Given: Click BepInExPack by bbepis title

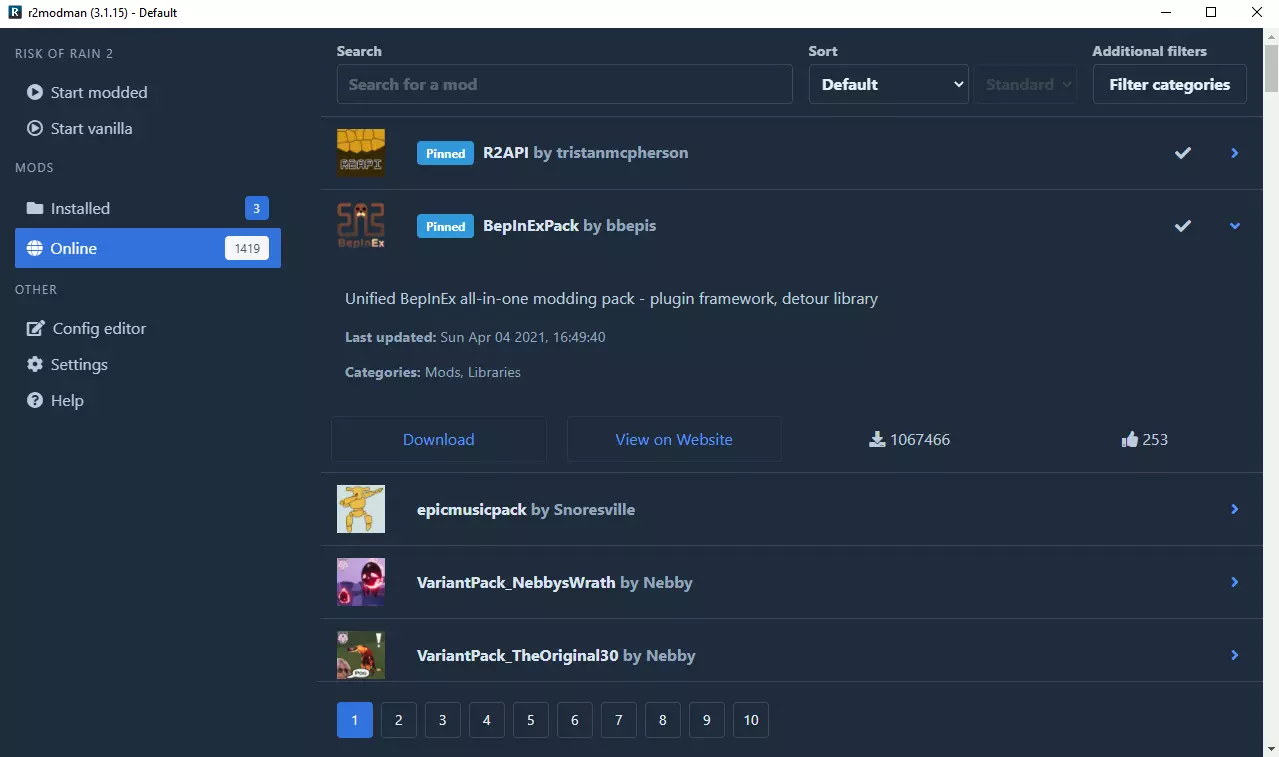Looking at the screenshot, I should 570,226.
